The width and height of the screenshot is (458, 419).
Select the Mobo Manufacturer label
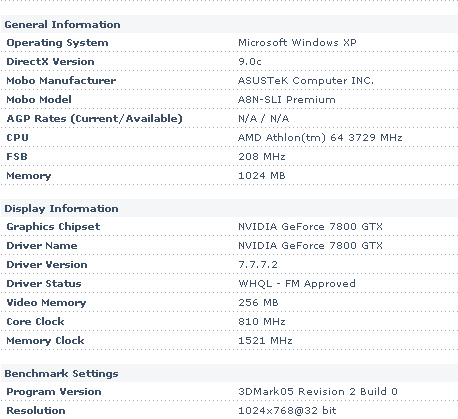tap(61, 81)
